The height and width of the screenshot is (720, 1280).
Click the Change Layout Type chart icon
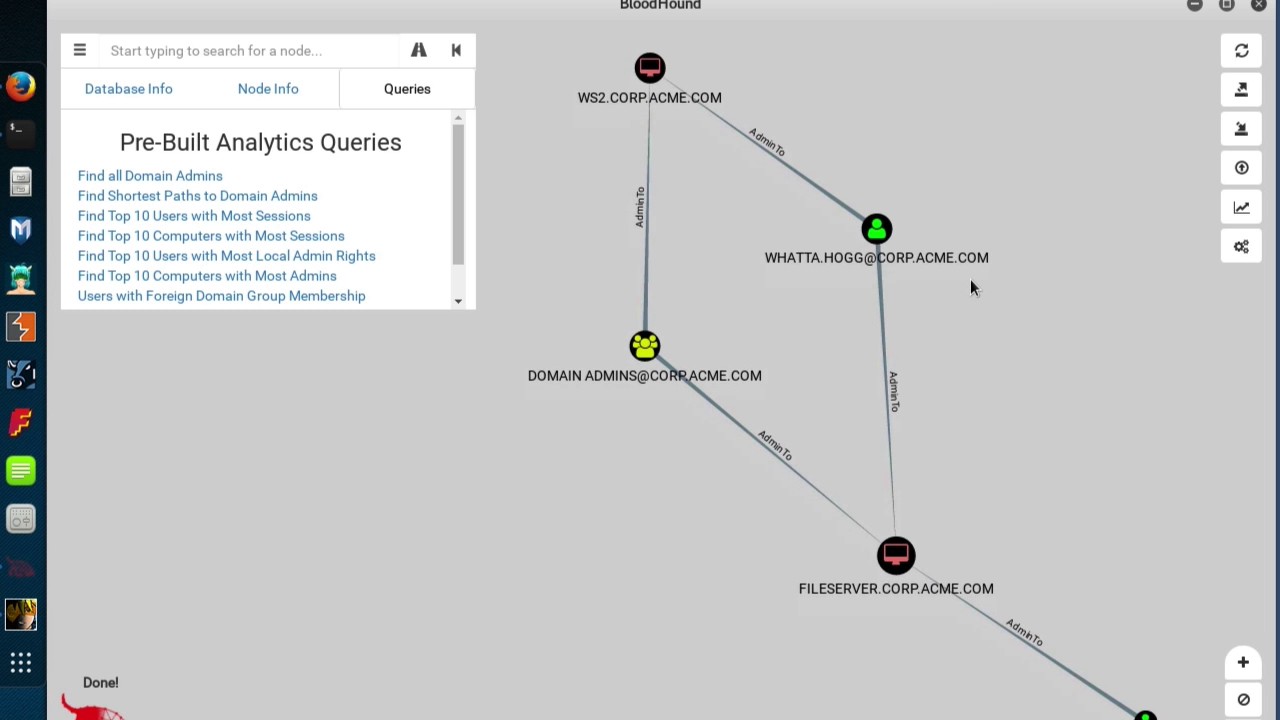point(1241,208)
